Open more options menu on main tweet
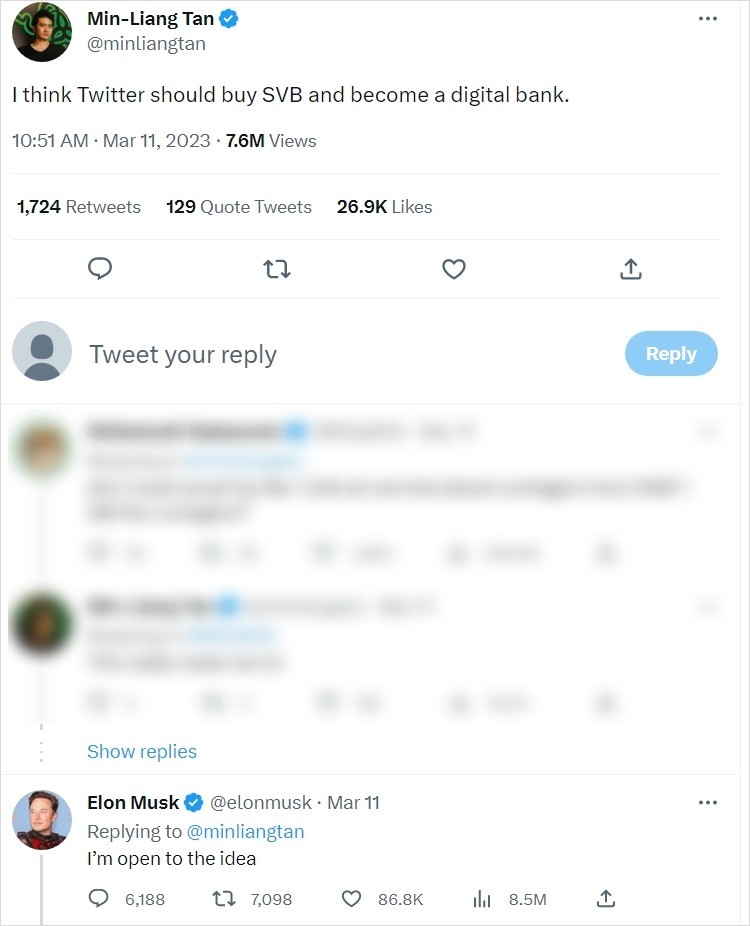750x926 pixels. (x=708, y=19)
